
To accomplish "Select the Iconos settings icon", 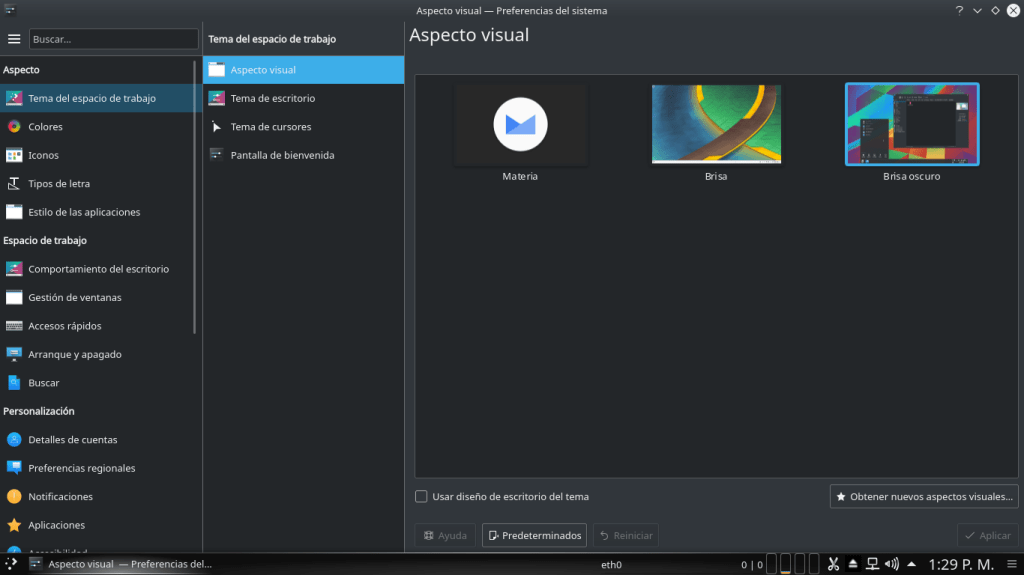I will (14, 155).
